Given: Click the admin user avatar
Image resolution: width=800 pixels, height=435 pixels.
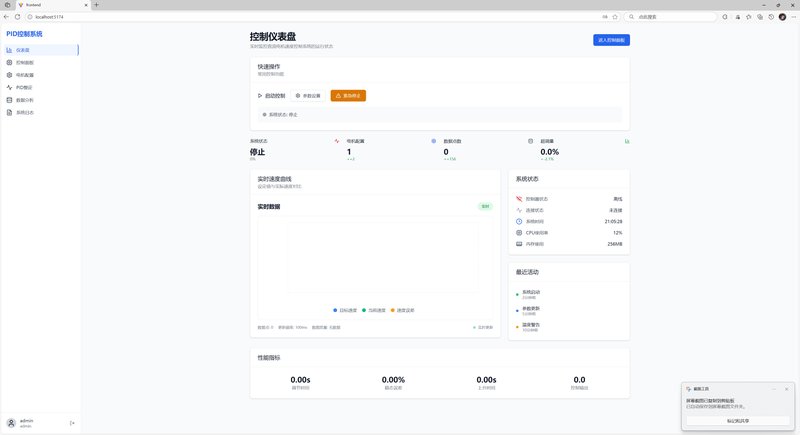Looking at the screenshot, I should coord(11,423).
